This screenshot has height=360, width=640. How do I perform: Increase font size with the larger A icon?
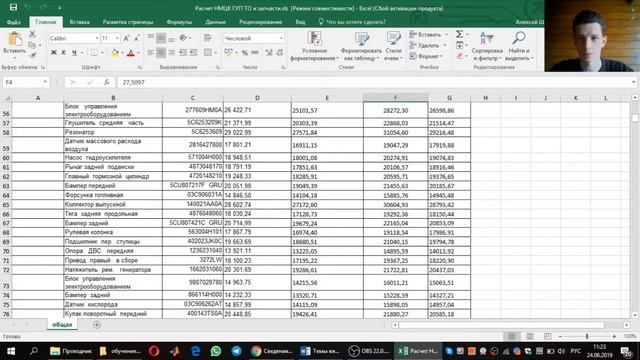(x=126, y=38)
